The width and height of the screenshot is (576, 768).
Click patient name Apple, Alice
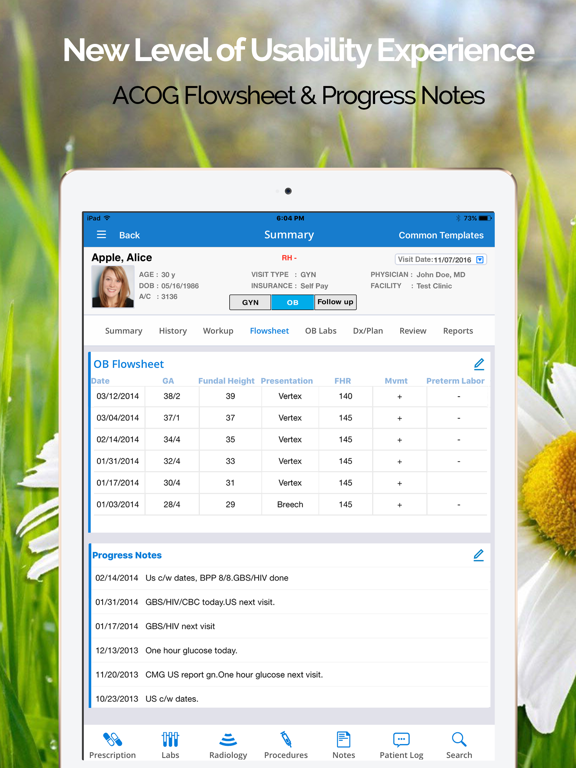(x=121, y=258)
